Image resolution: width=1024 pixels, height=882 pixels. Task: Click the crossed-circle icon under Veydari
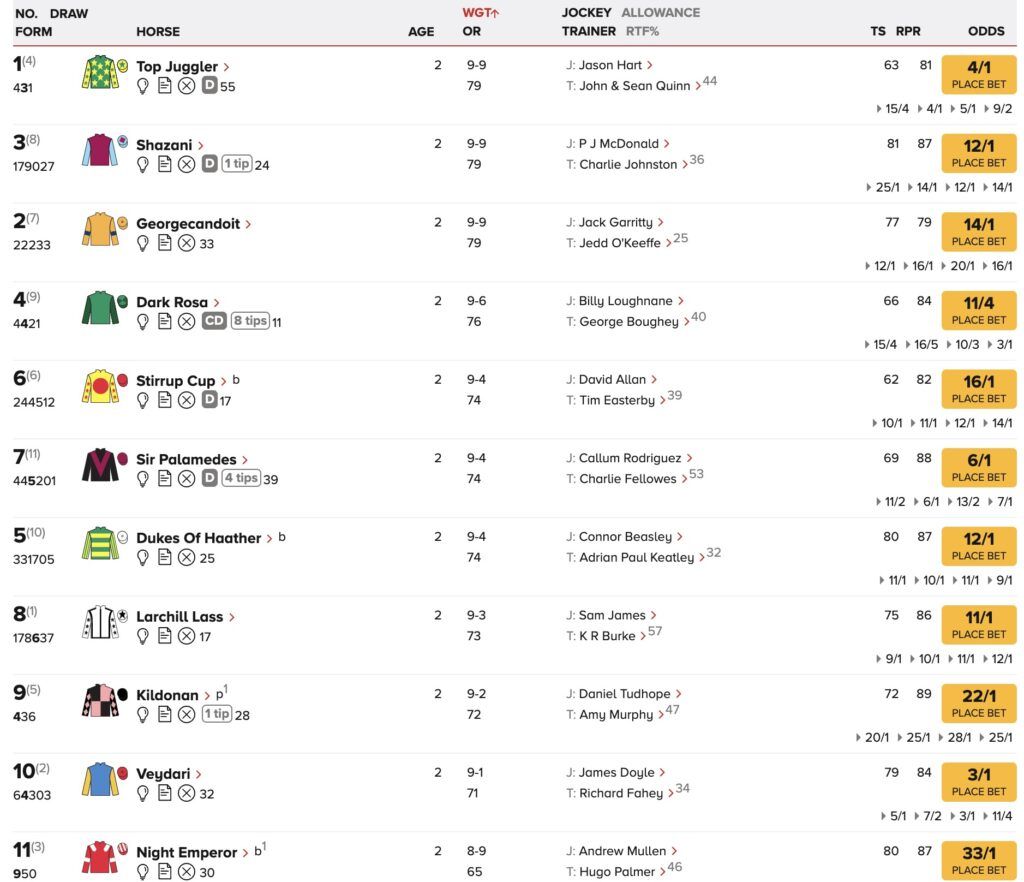tap(187, 793)
